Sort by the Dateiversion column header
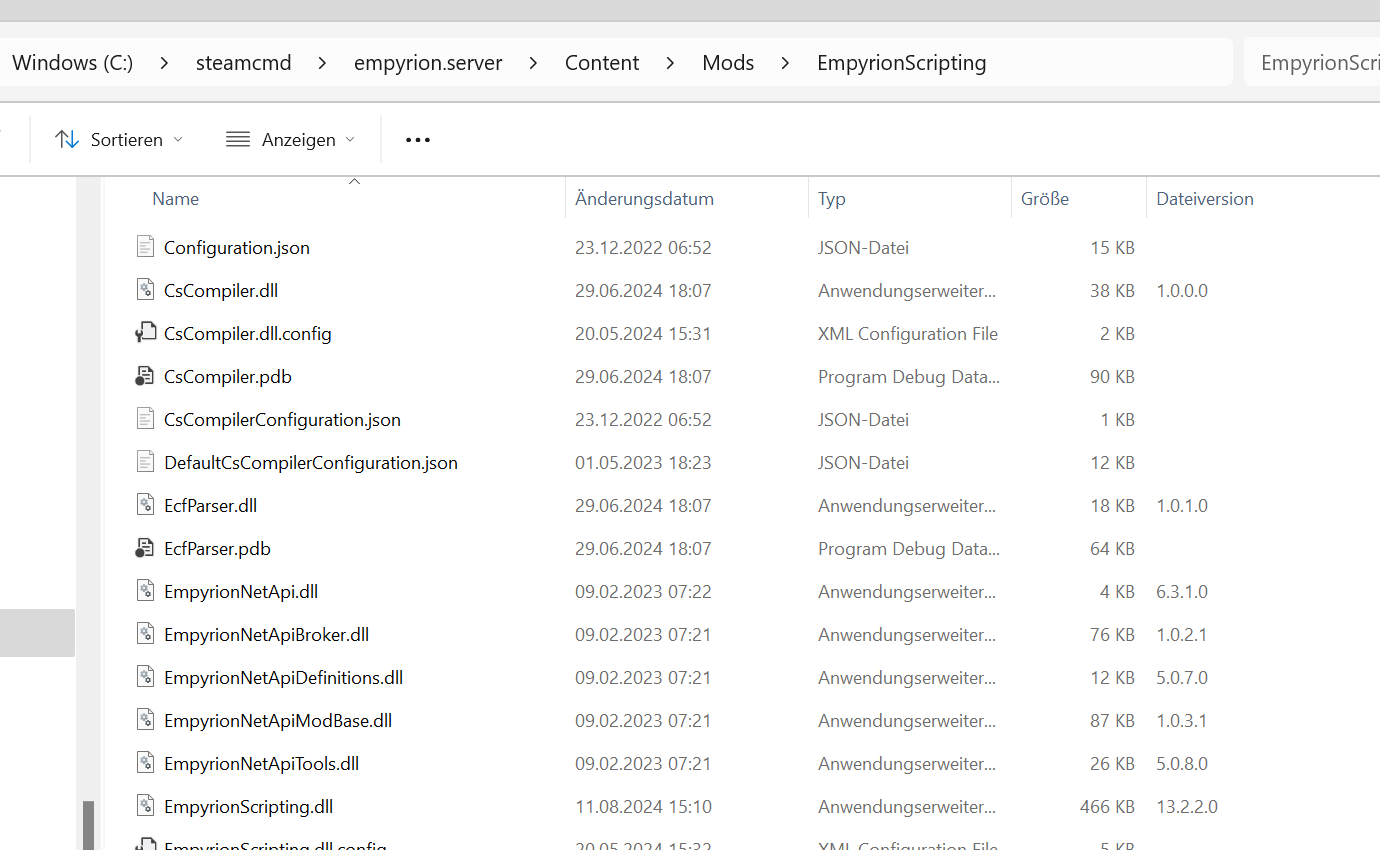This screenshot has height=850, width=1380. 1205,199
